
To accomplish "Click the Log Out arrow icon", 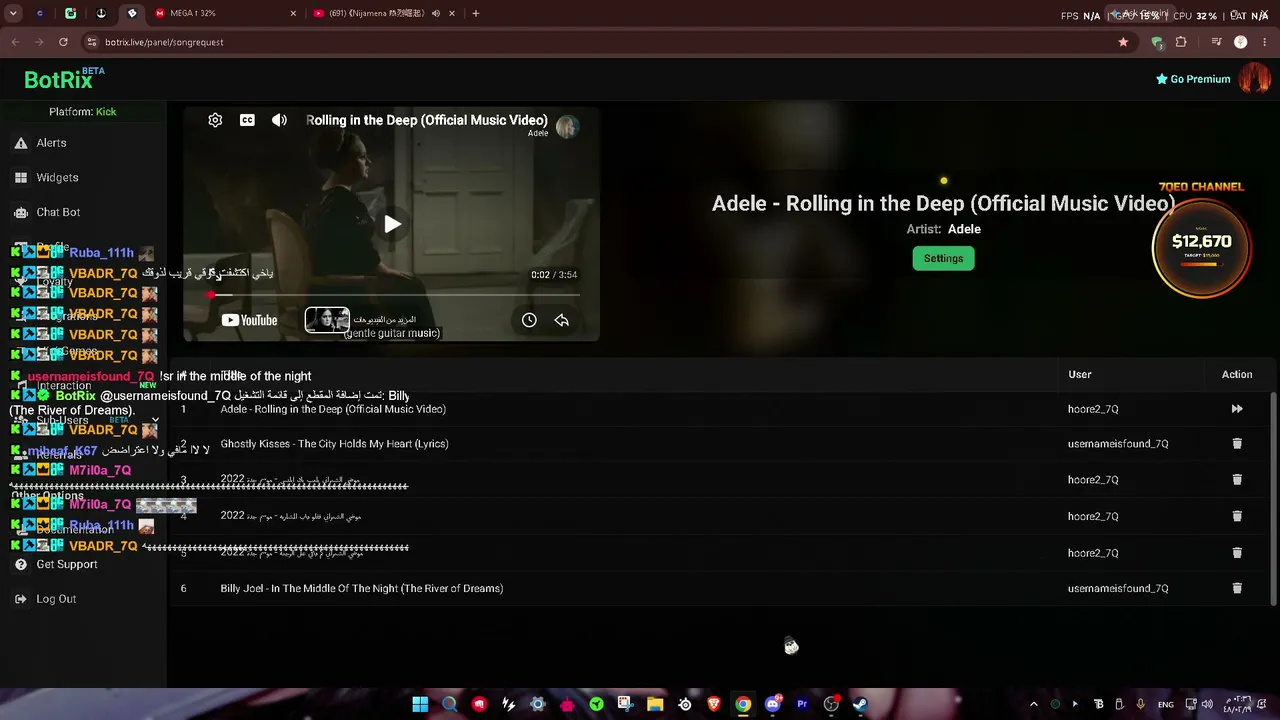I will tap(21, 599).
